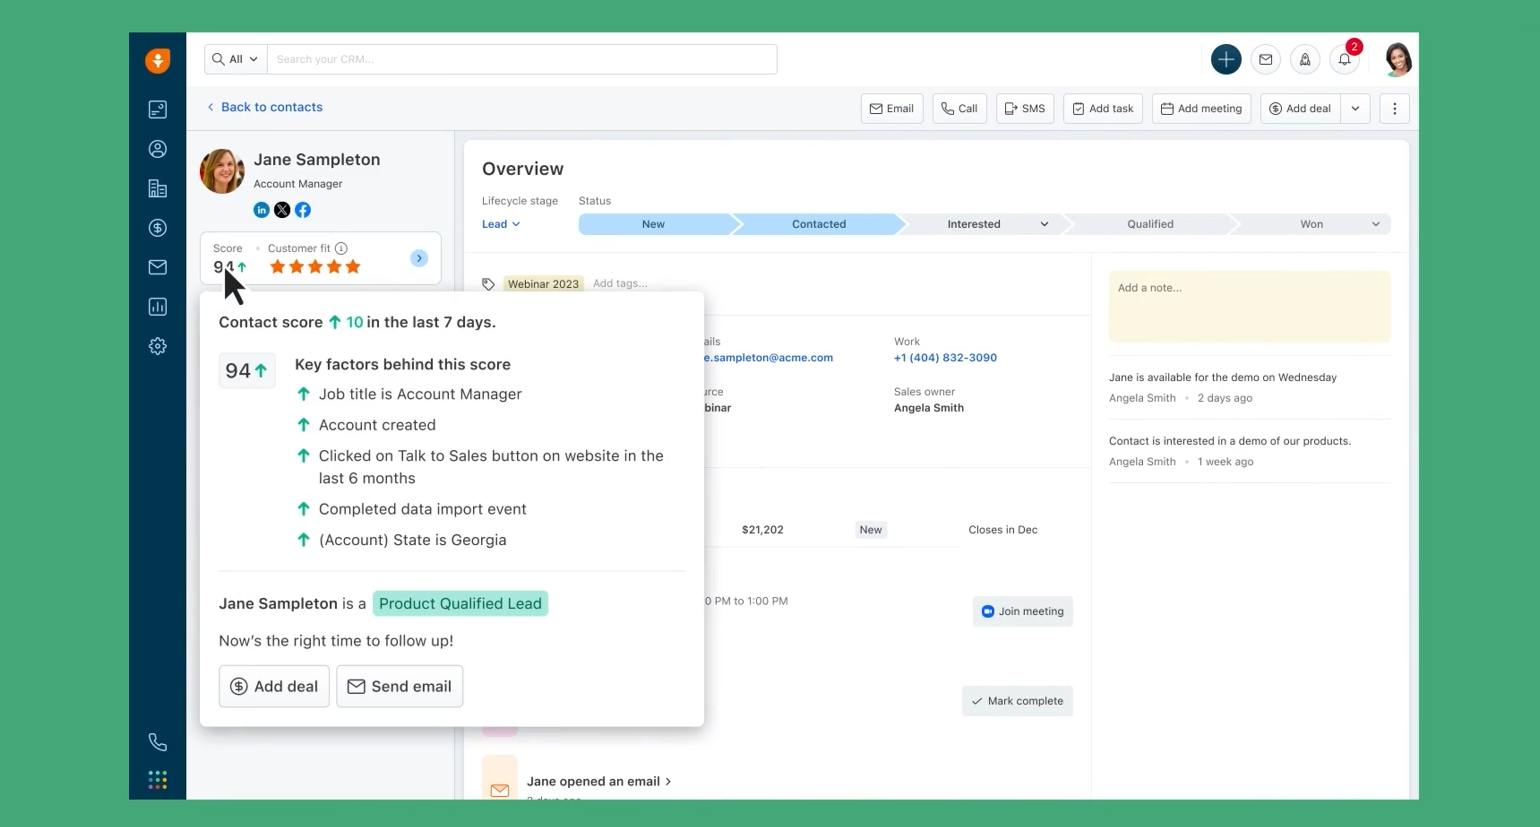
Task: Expand the 'Jane opened an email' activity
Action: pos(598,781)
